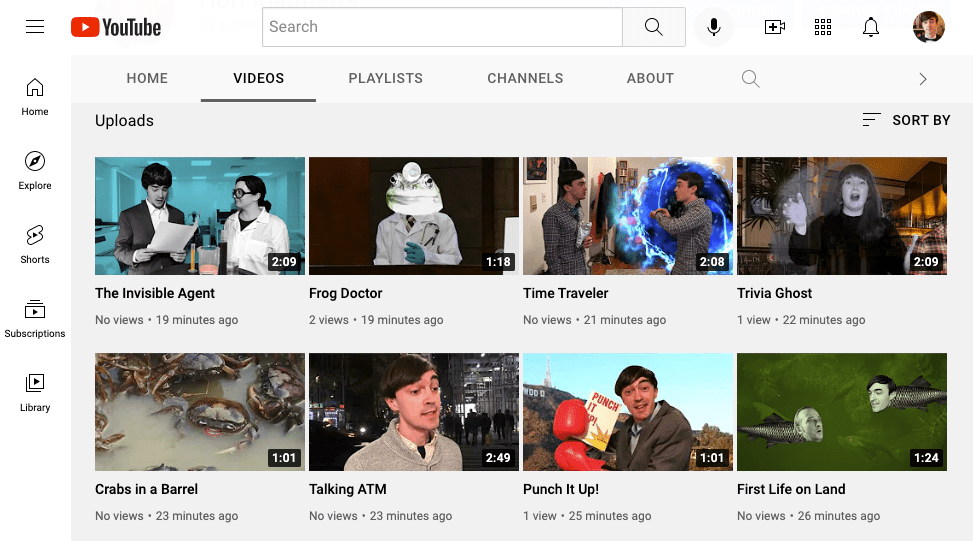Go to Explore in sidebar
This screenshot has width=973, height=541.
[x=35, y=170]
